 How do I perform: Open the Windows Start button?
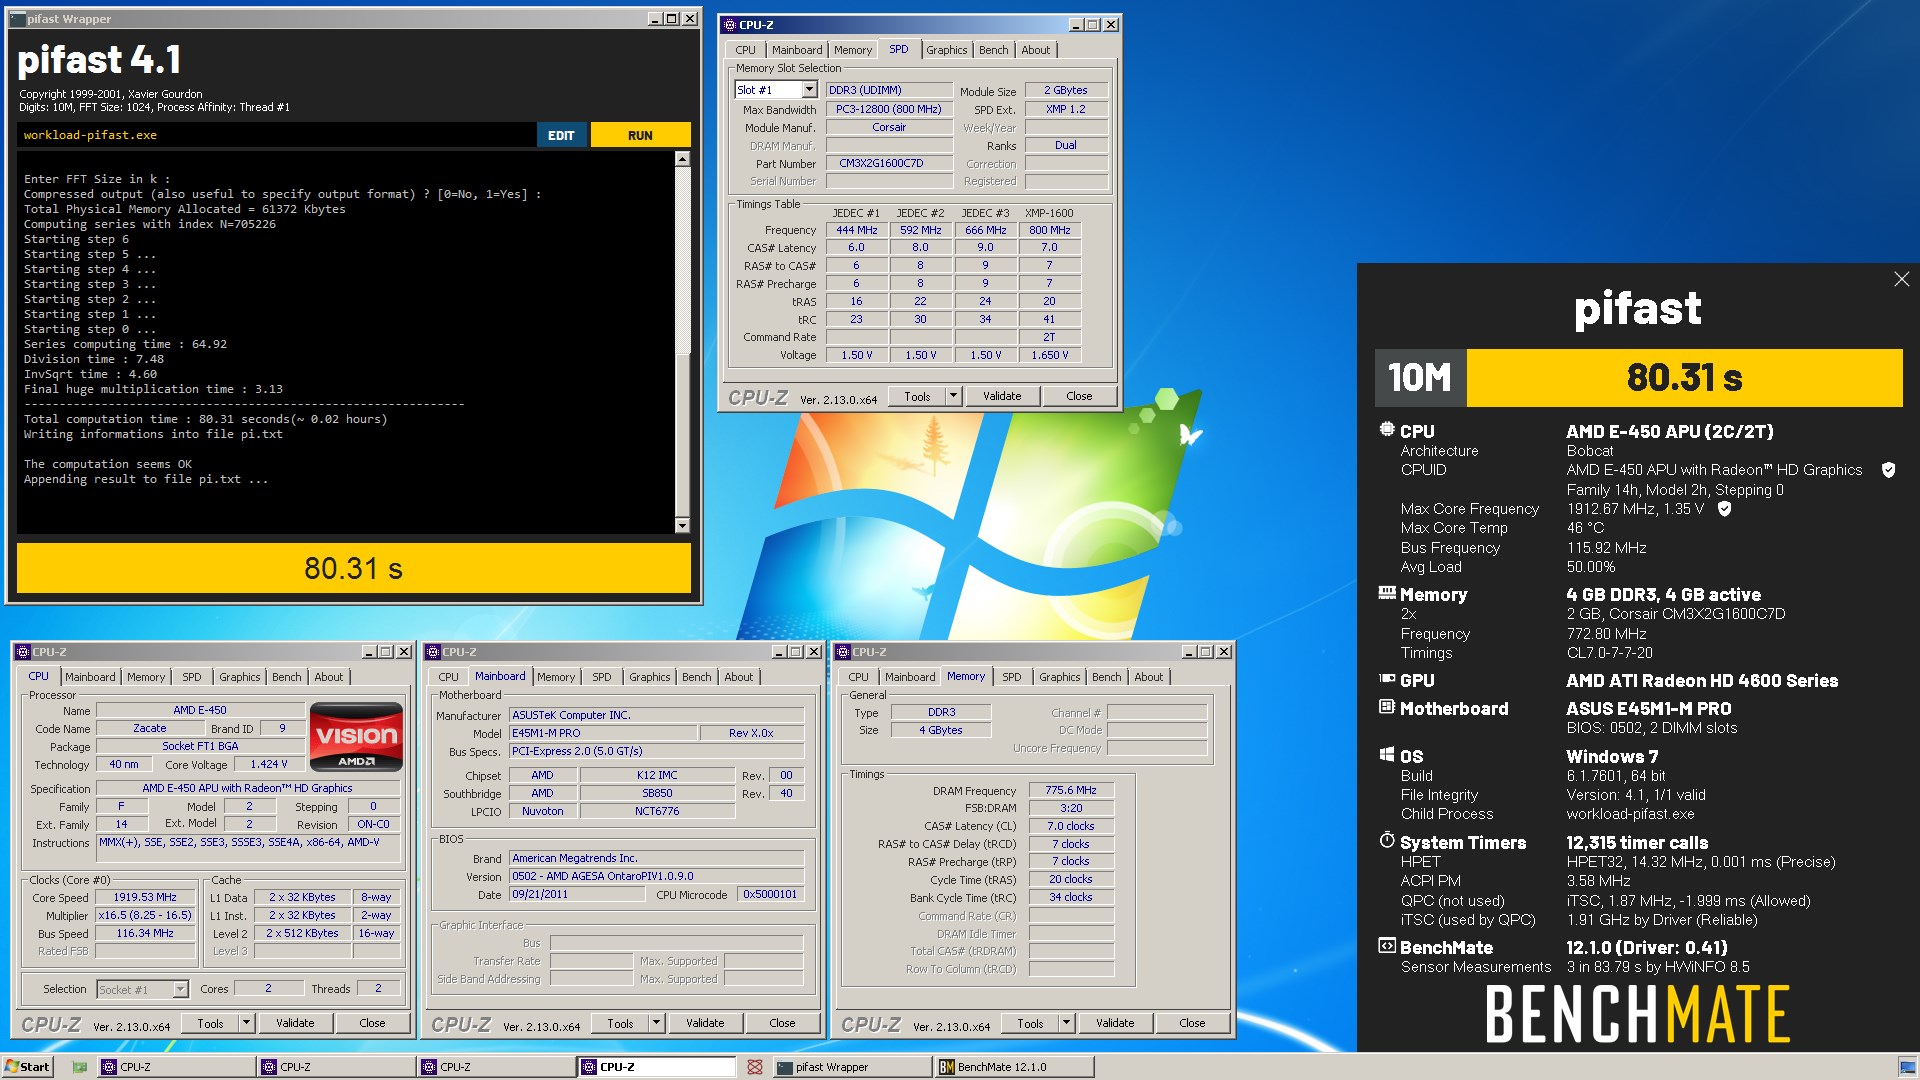coord(27,1067)
